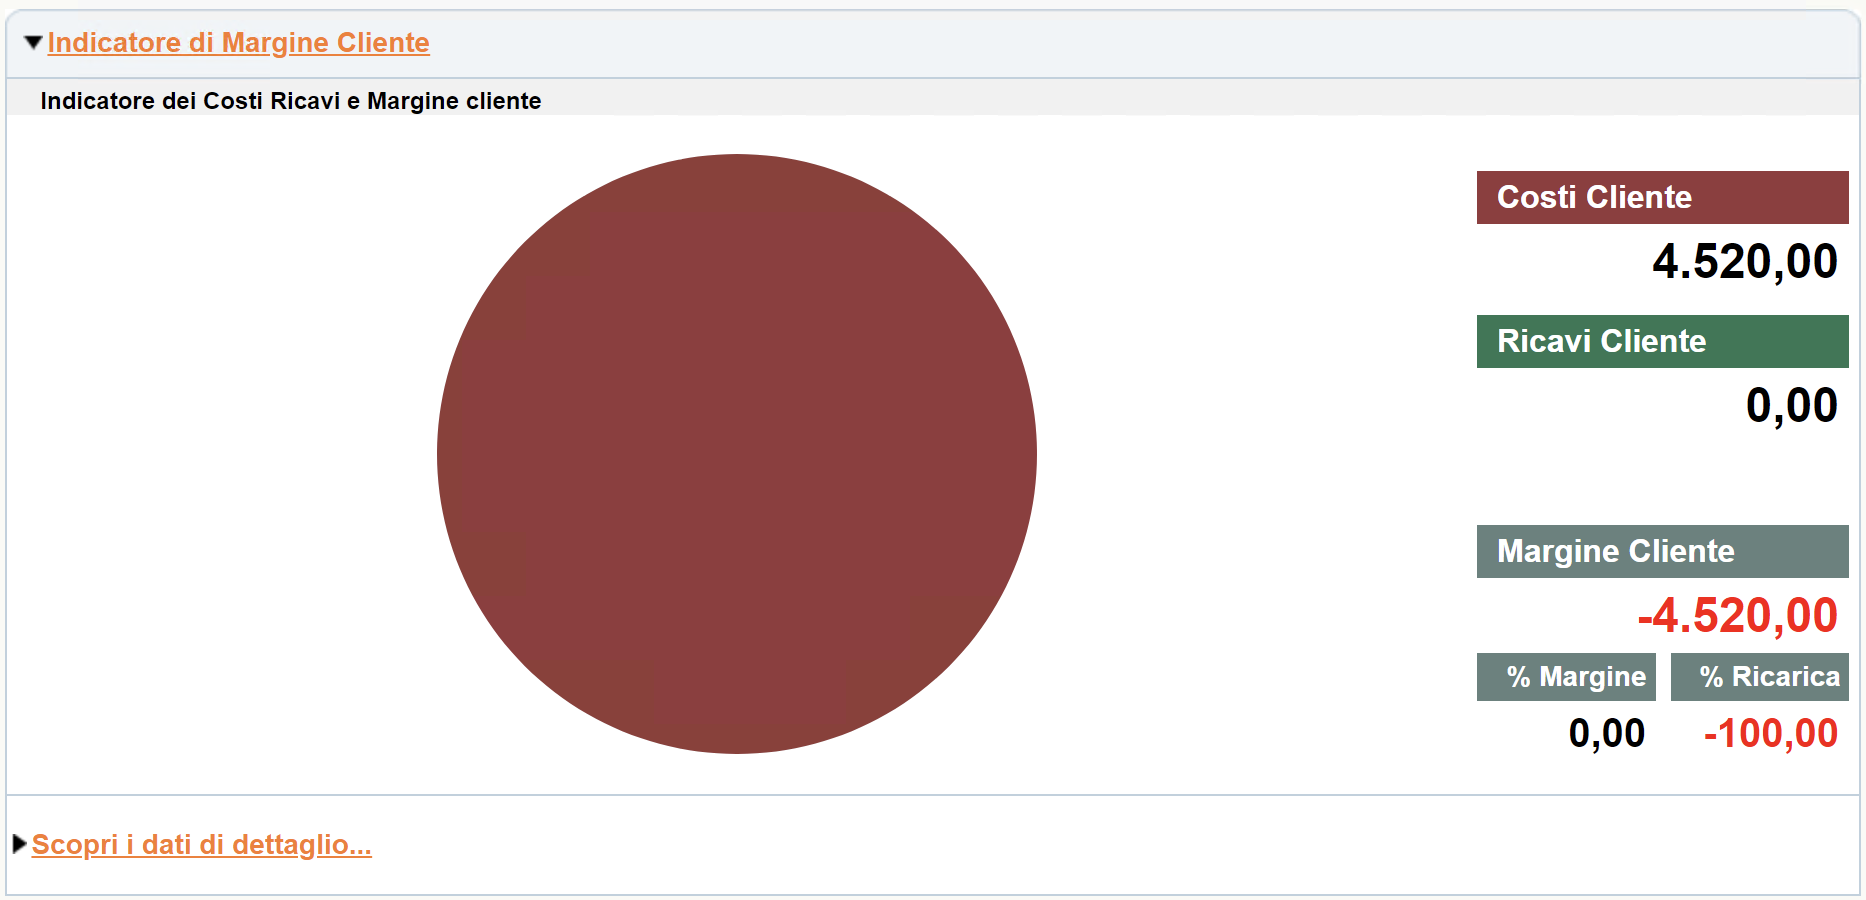This screenshot has height=900, width=1866.
Task: Click the dark red pie chart
Action: (737, 454)
